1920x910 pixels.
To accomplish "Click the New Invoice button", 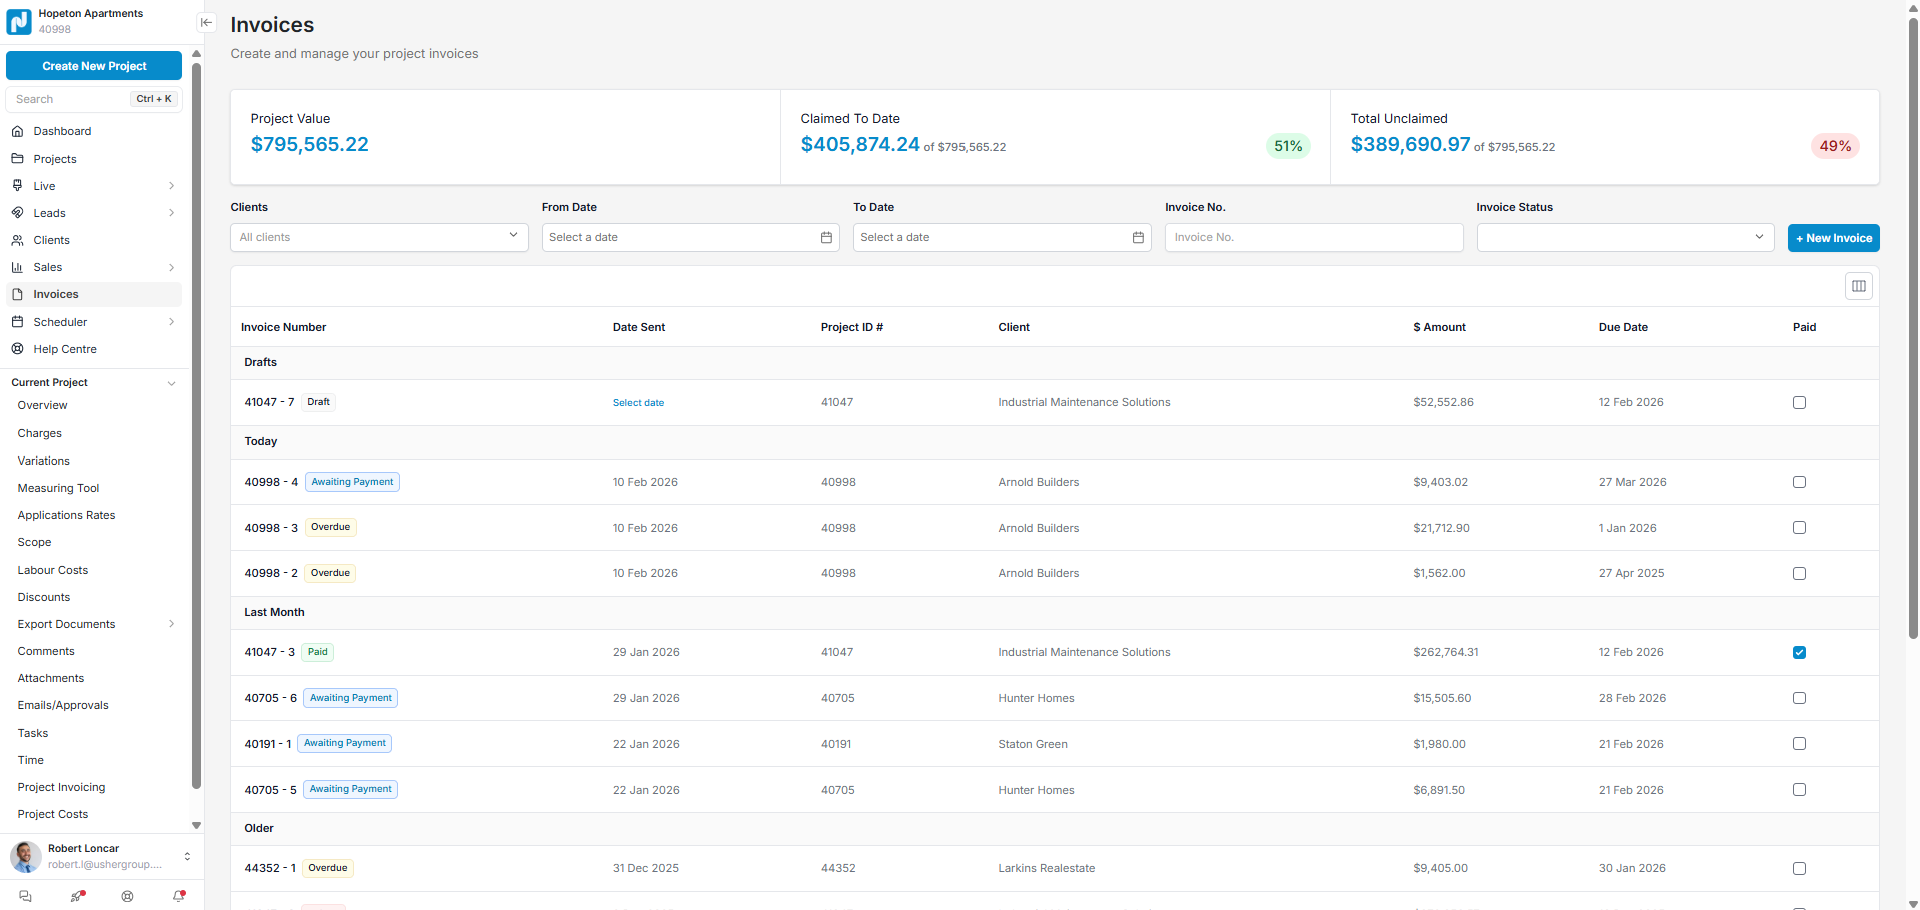I will click(1833, 238).
